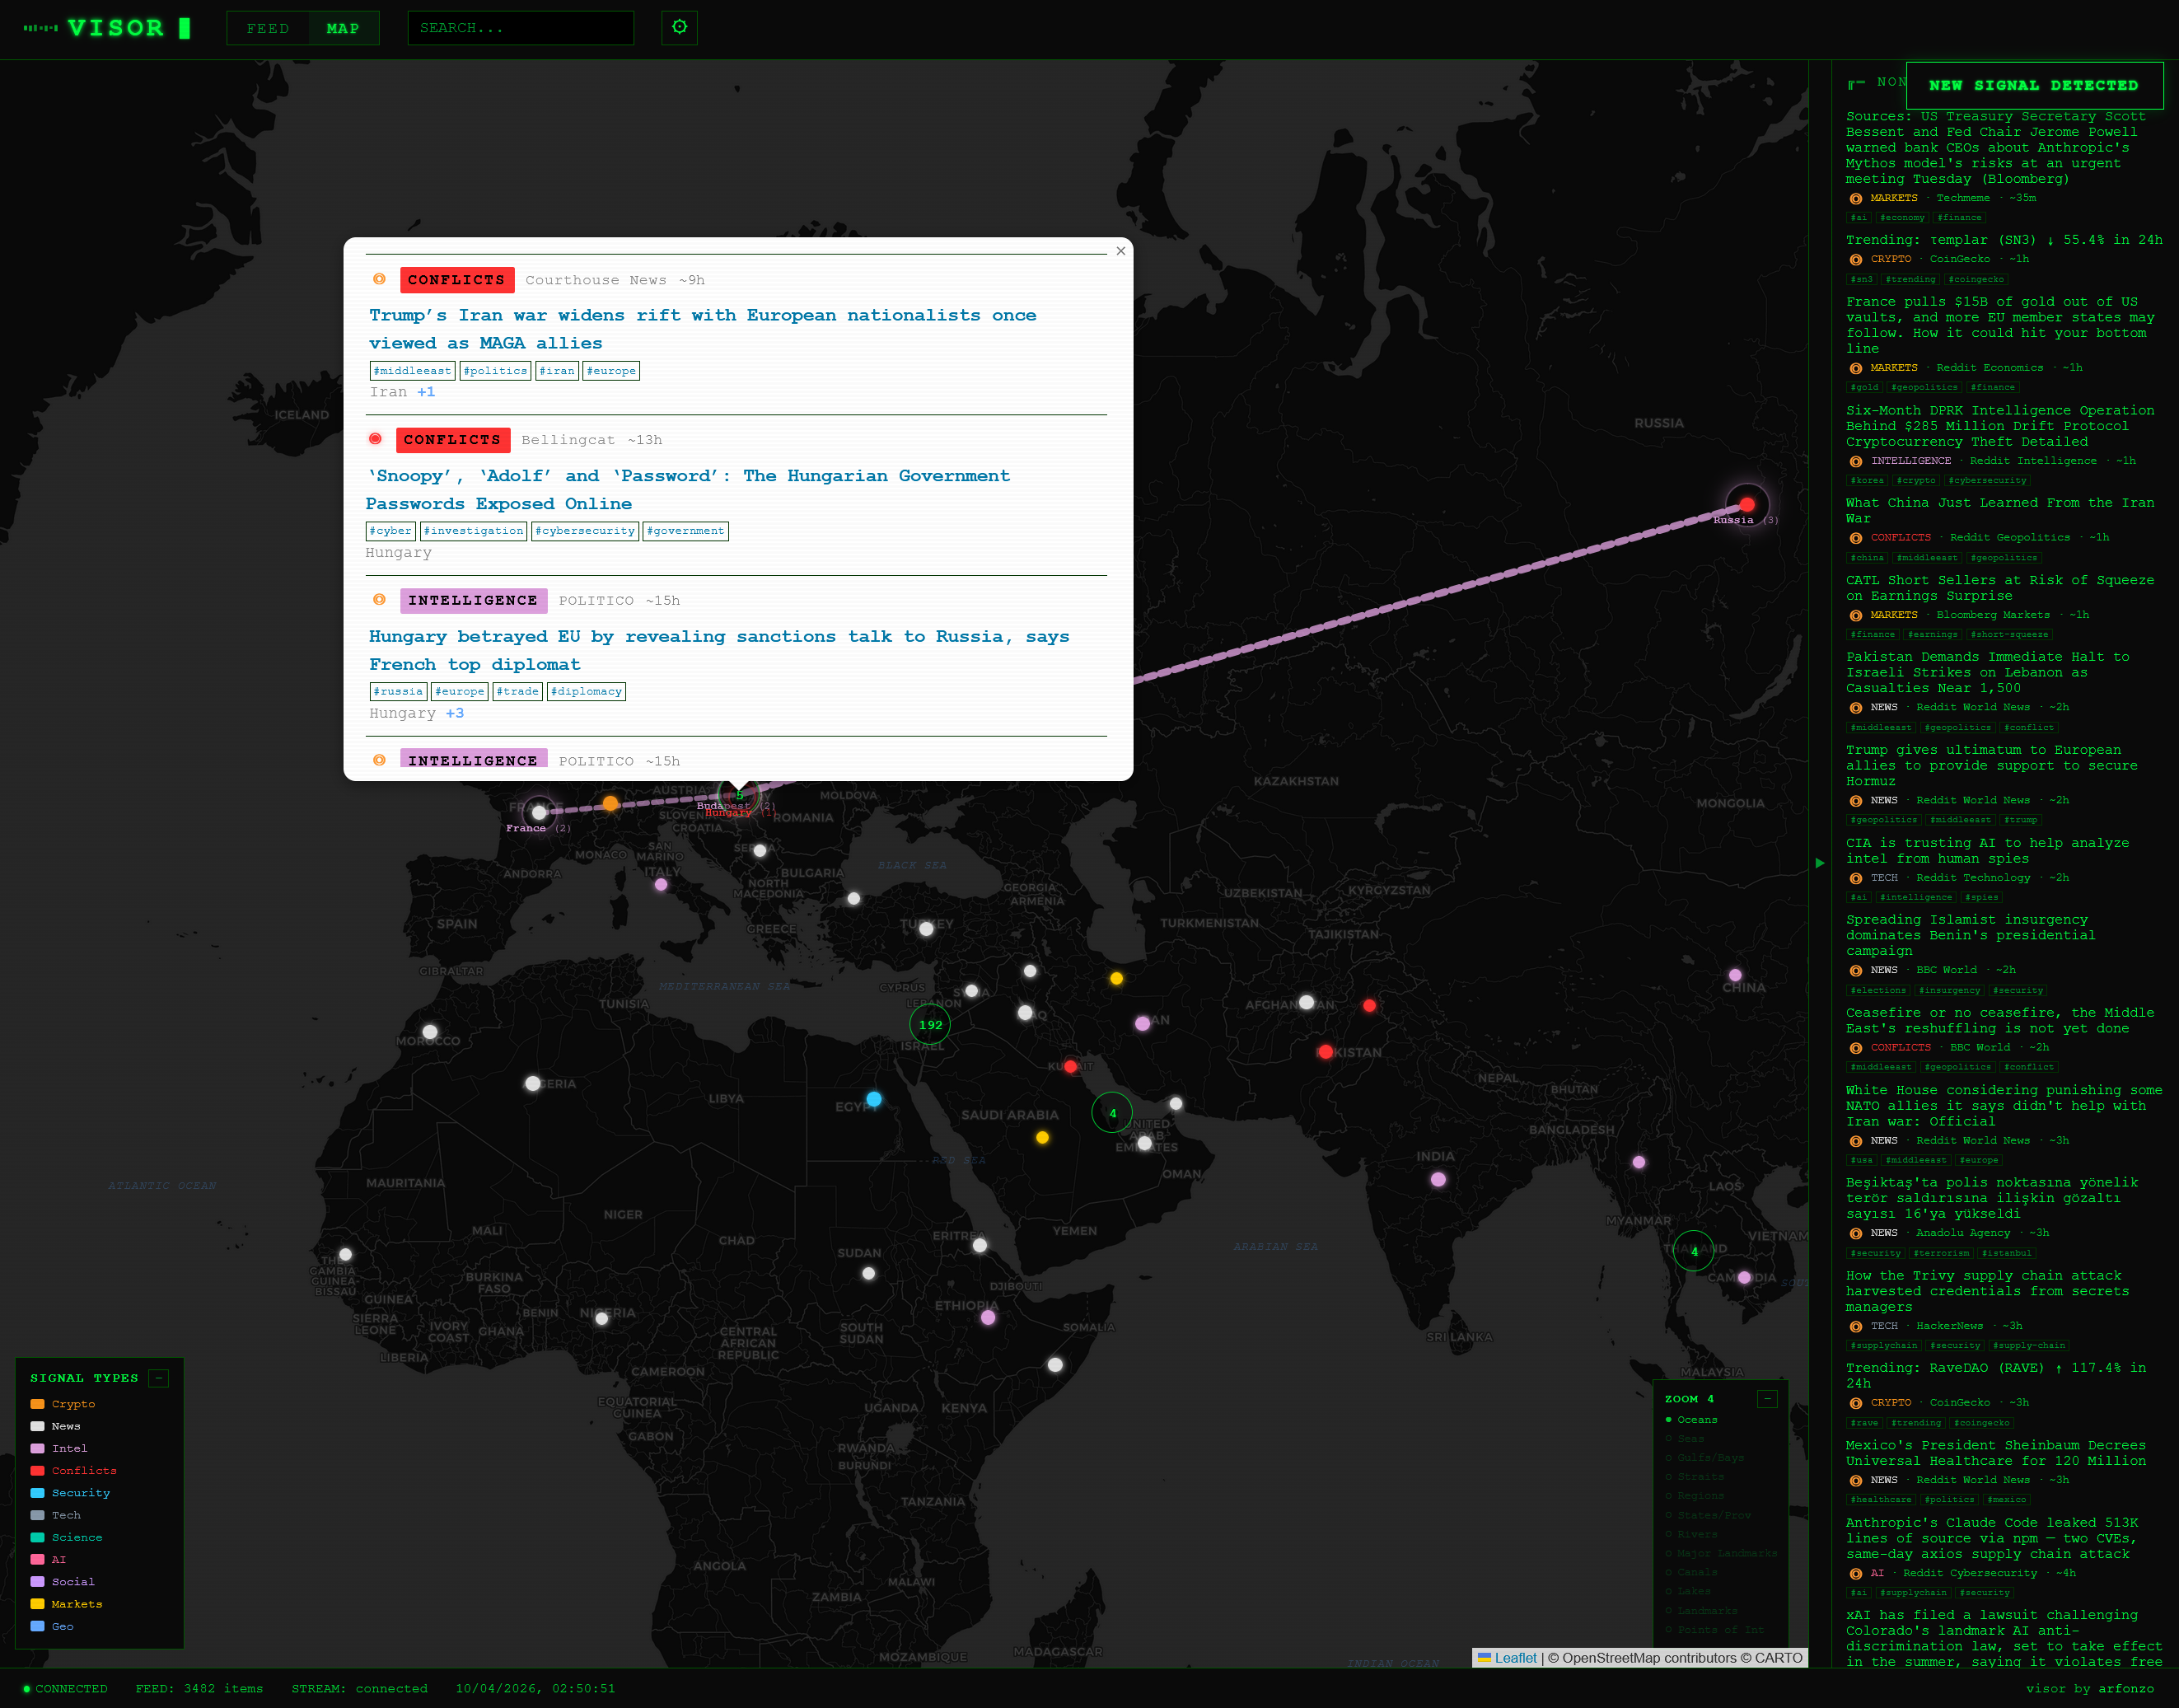Screen dimensions: 2179x1708
Task: Click the cyan Security marker in Egypt
Action: [873, 1099]
